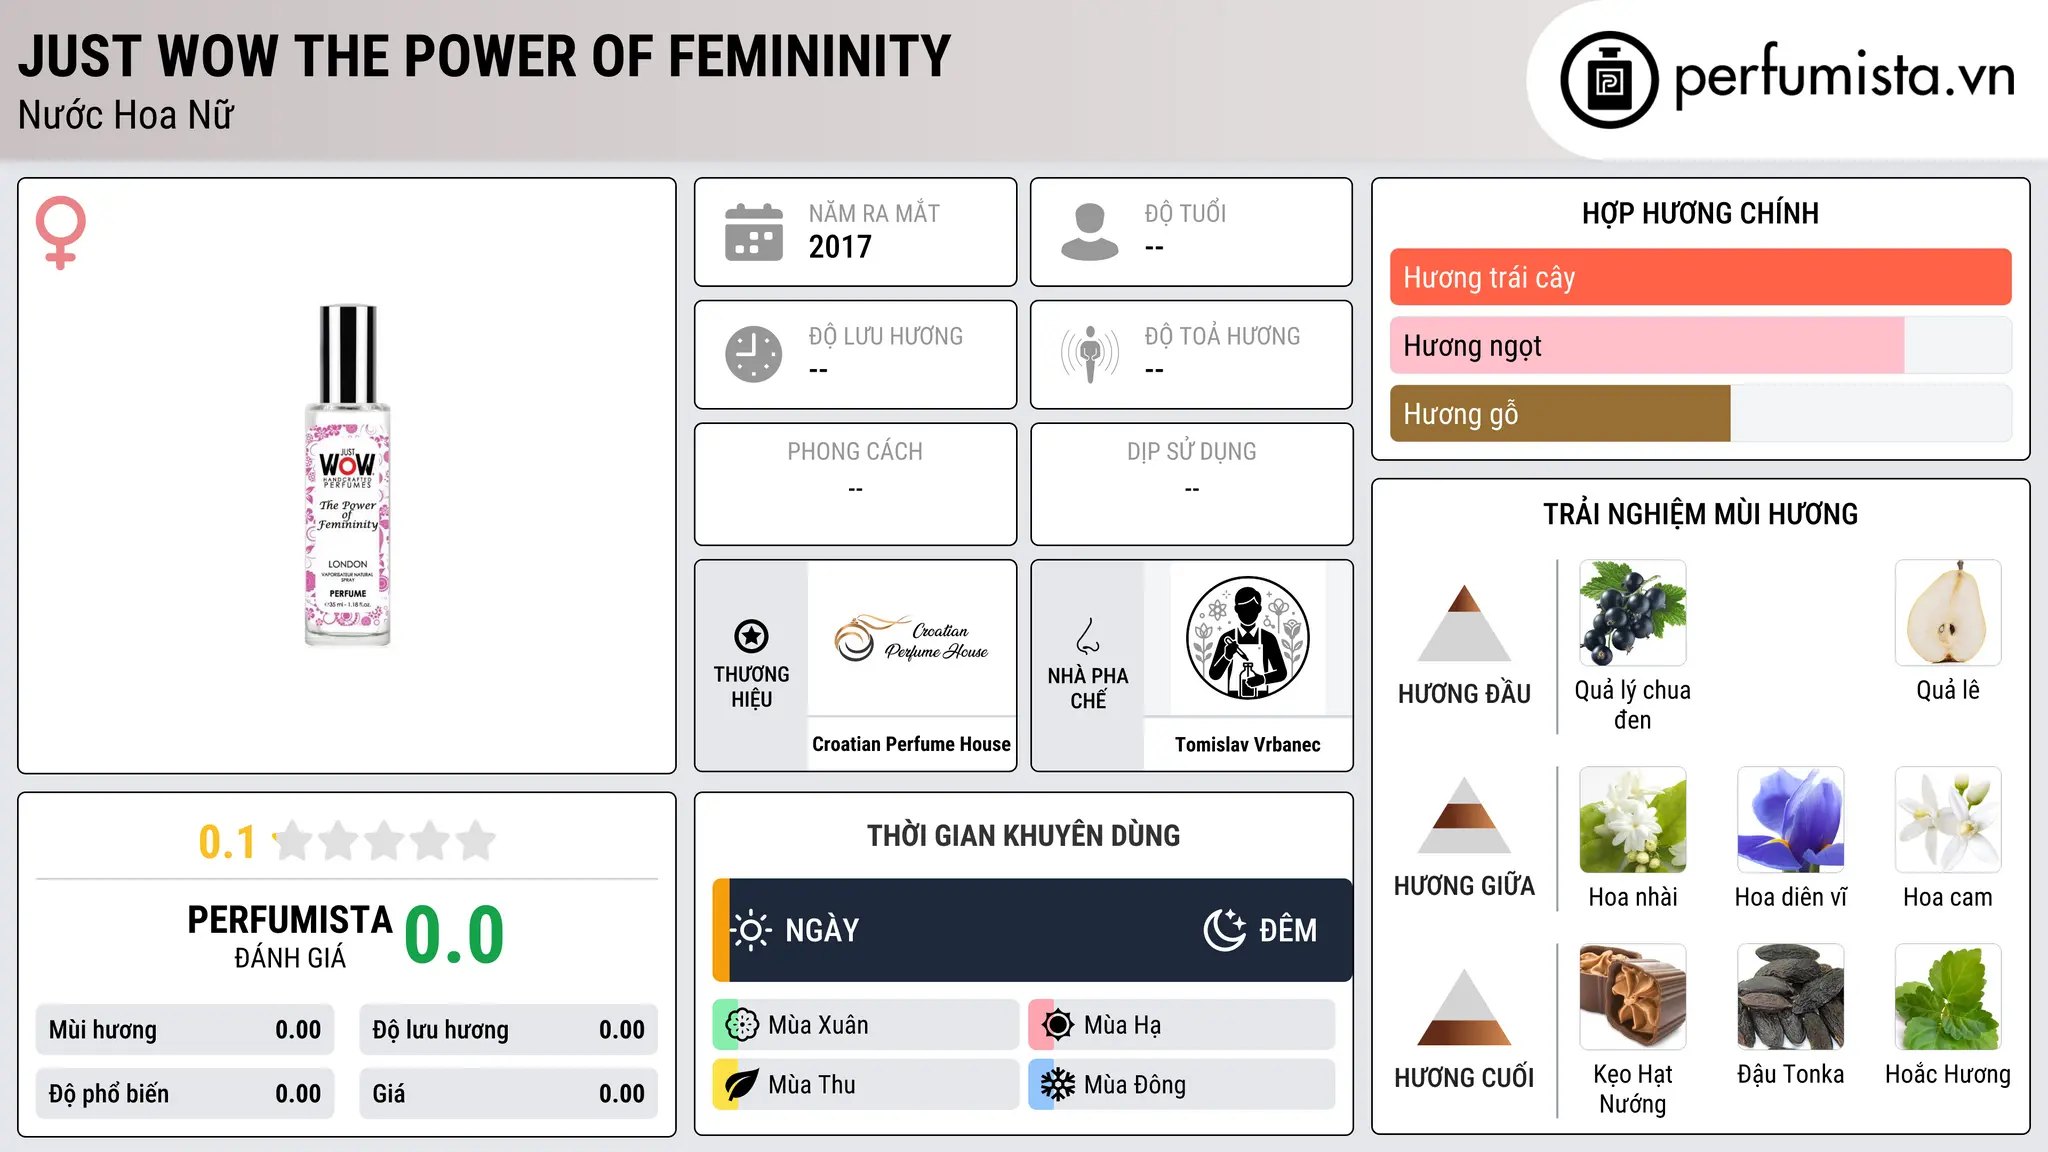Click the Perfumista Đánh Giá label
This screenshot has width=2048, height=1152.
(290, 935)
